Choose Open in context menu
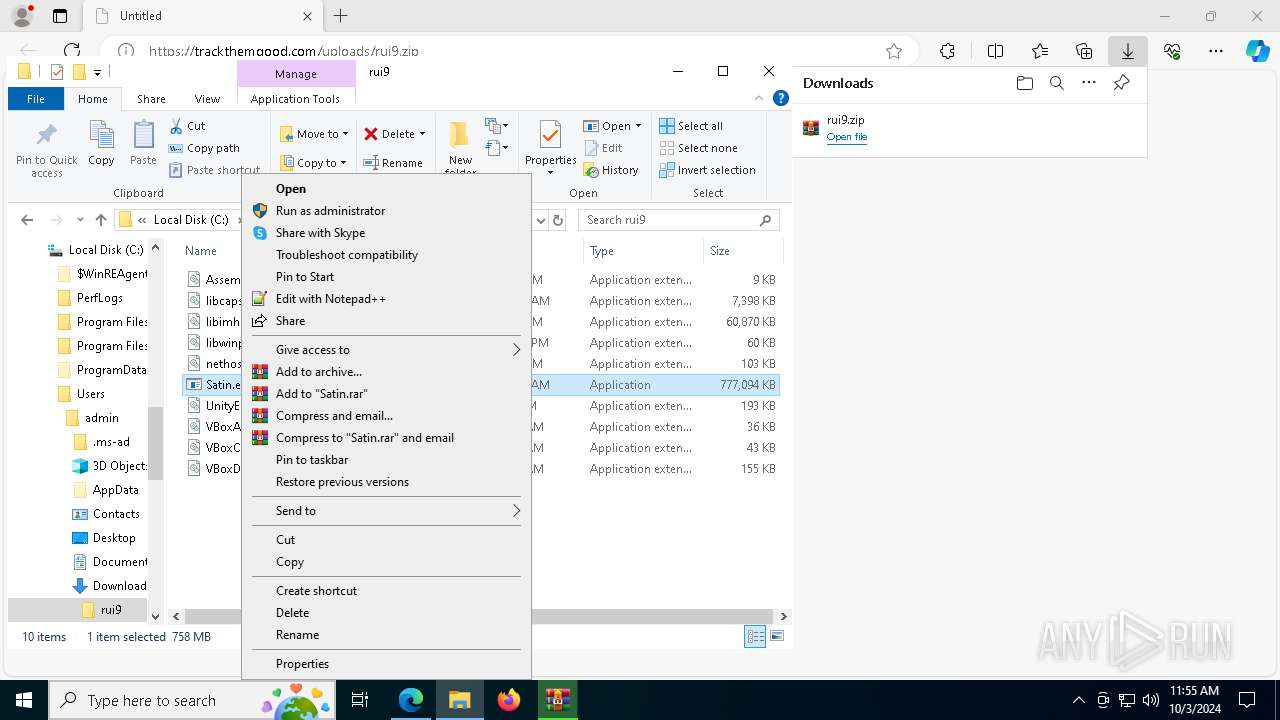Image resolution: width=1280 pixels, height=720 pixels. click(386, 189)
